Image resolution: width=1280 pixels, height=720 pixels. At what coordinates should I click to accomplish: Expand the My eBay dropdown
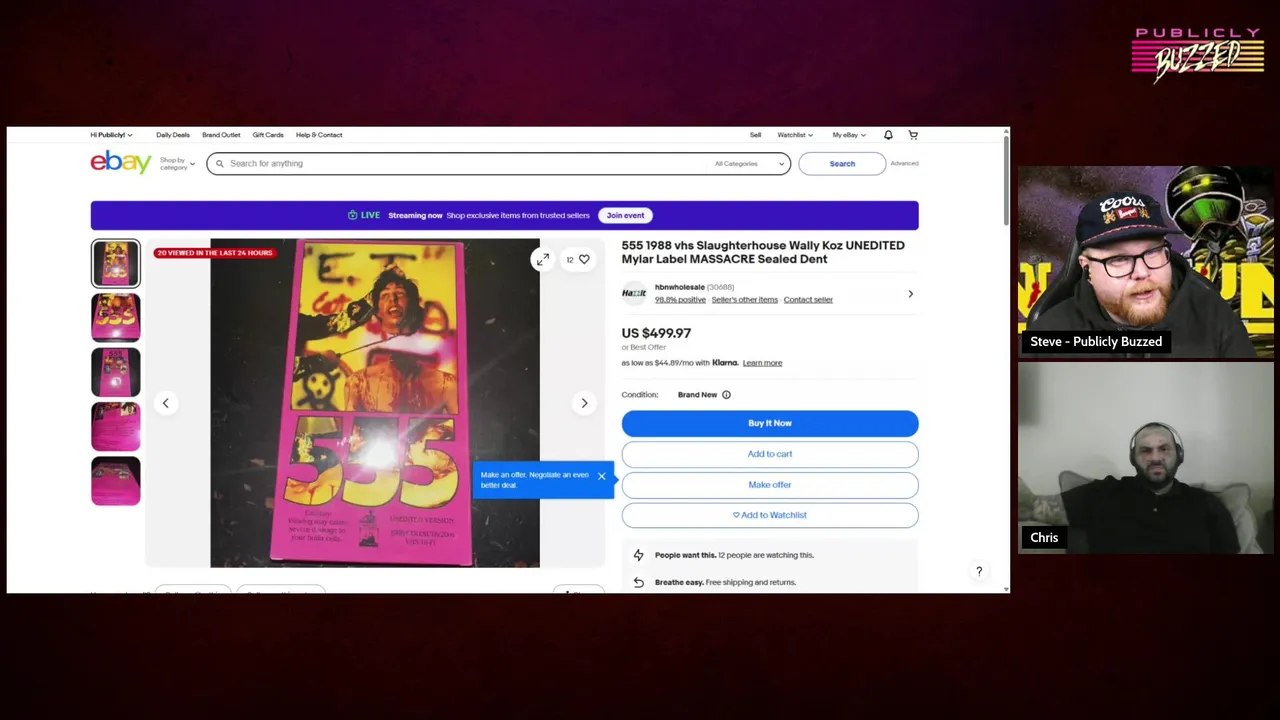tap(849, 135)
